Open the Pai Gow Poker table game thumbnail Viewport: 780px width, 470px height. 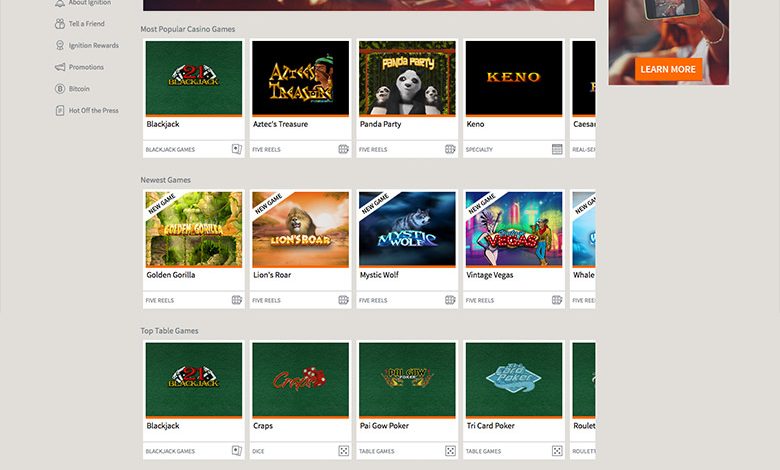coord(407,379)
